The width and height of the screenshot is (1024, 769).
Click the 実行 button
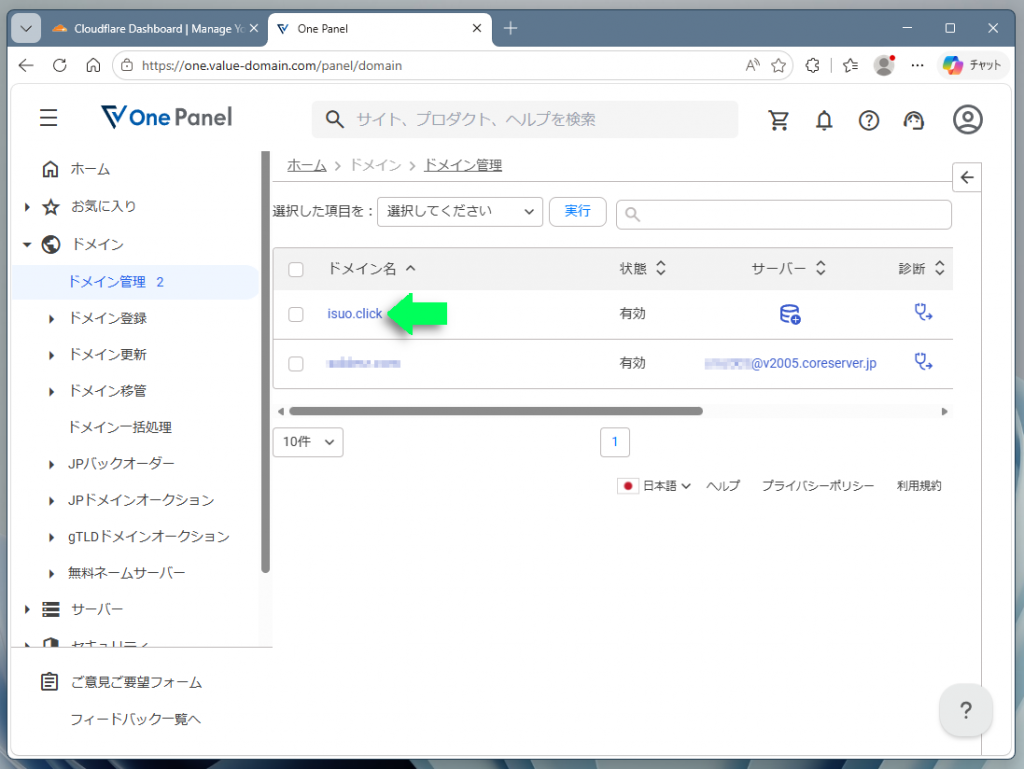coord(577,212)
